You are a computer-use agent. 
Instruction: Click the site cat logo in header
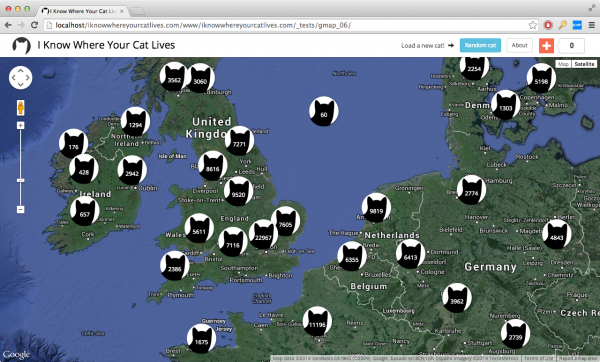coord(21,46)
